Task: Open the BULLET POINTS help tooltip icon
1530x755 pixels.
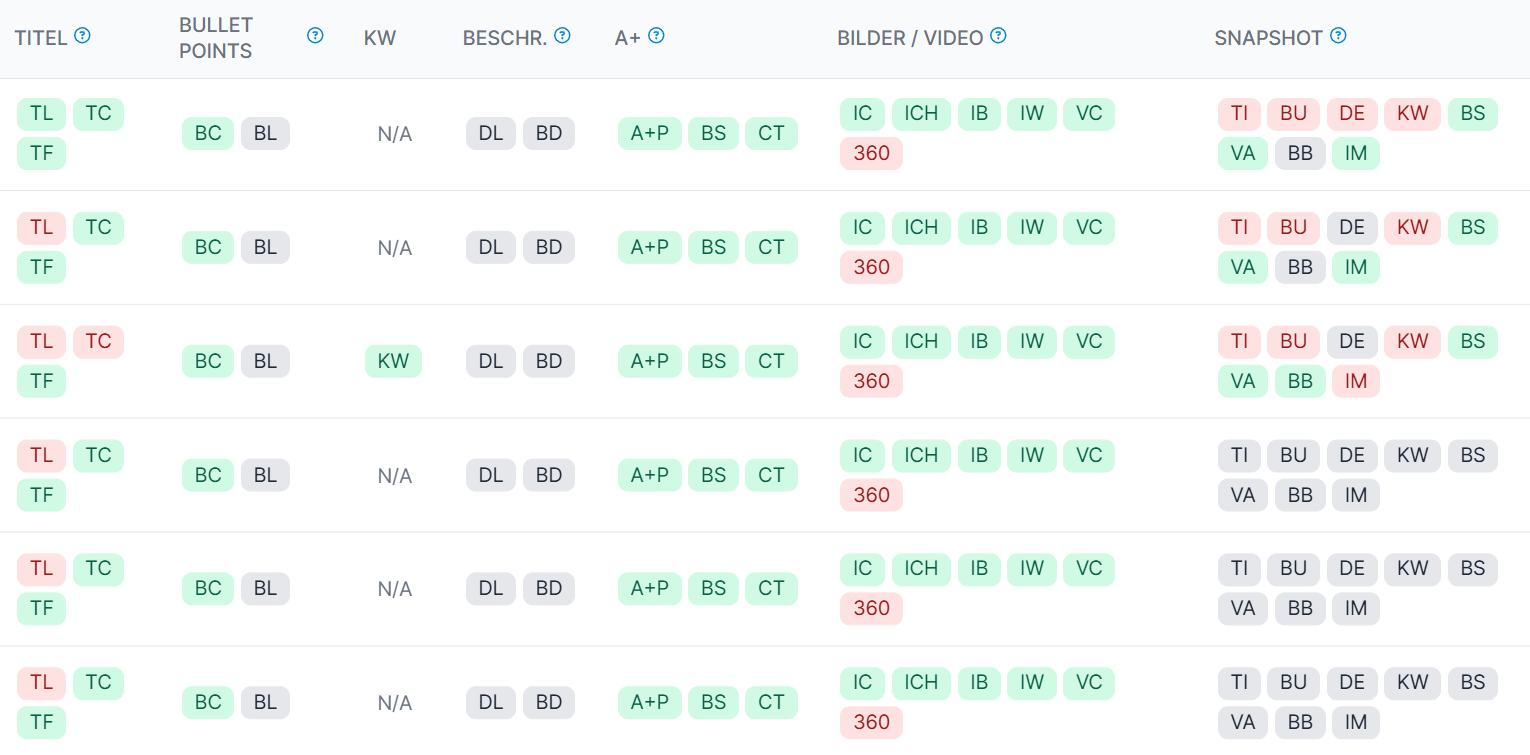Action: [315, 36]
